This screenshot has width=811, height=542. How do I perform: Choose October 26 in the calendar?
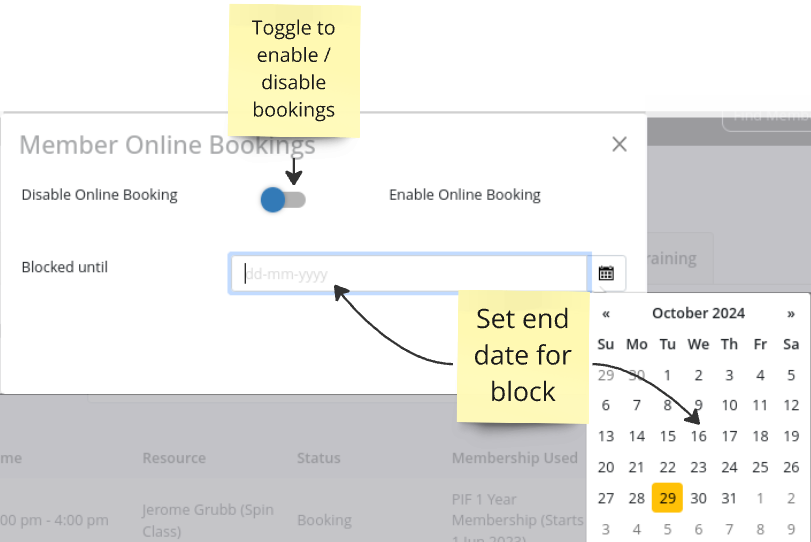(791, 467)
